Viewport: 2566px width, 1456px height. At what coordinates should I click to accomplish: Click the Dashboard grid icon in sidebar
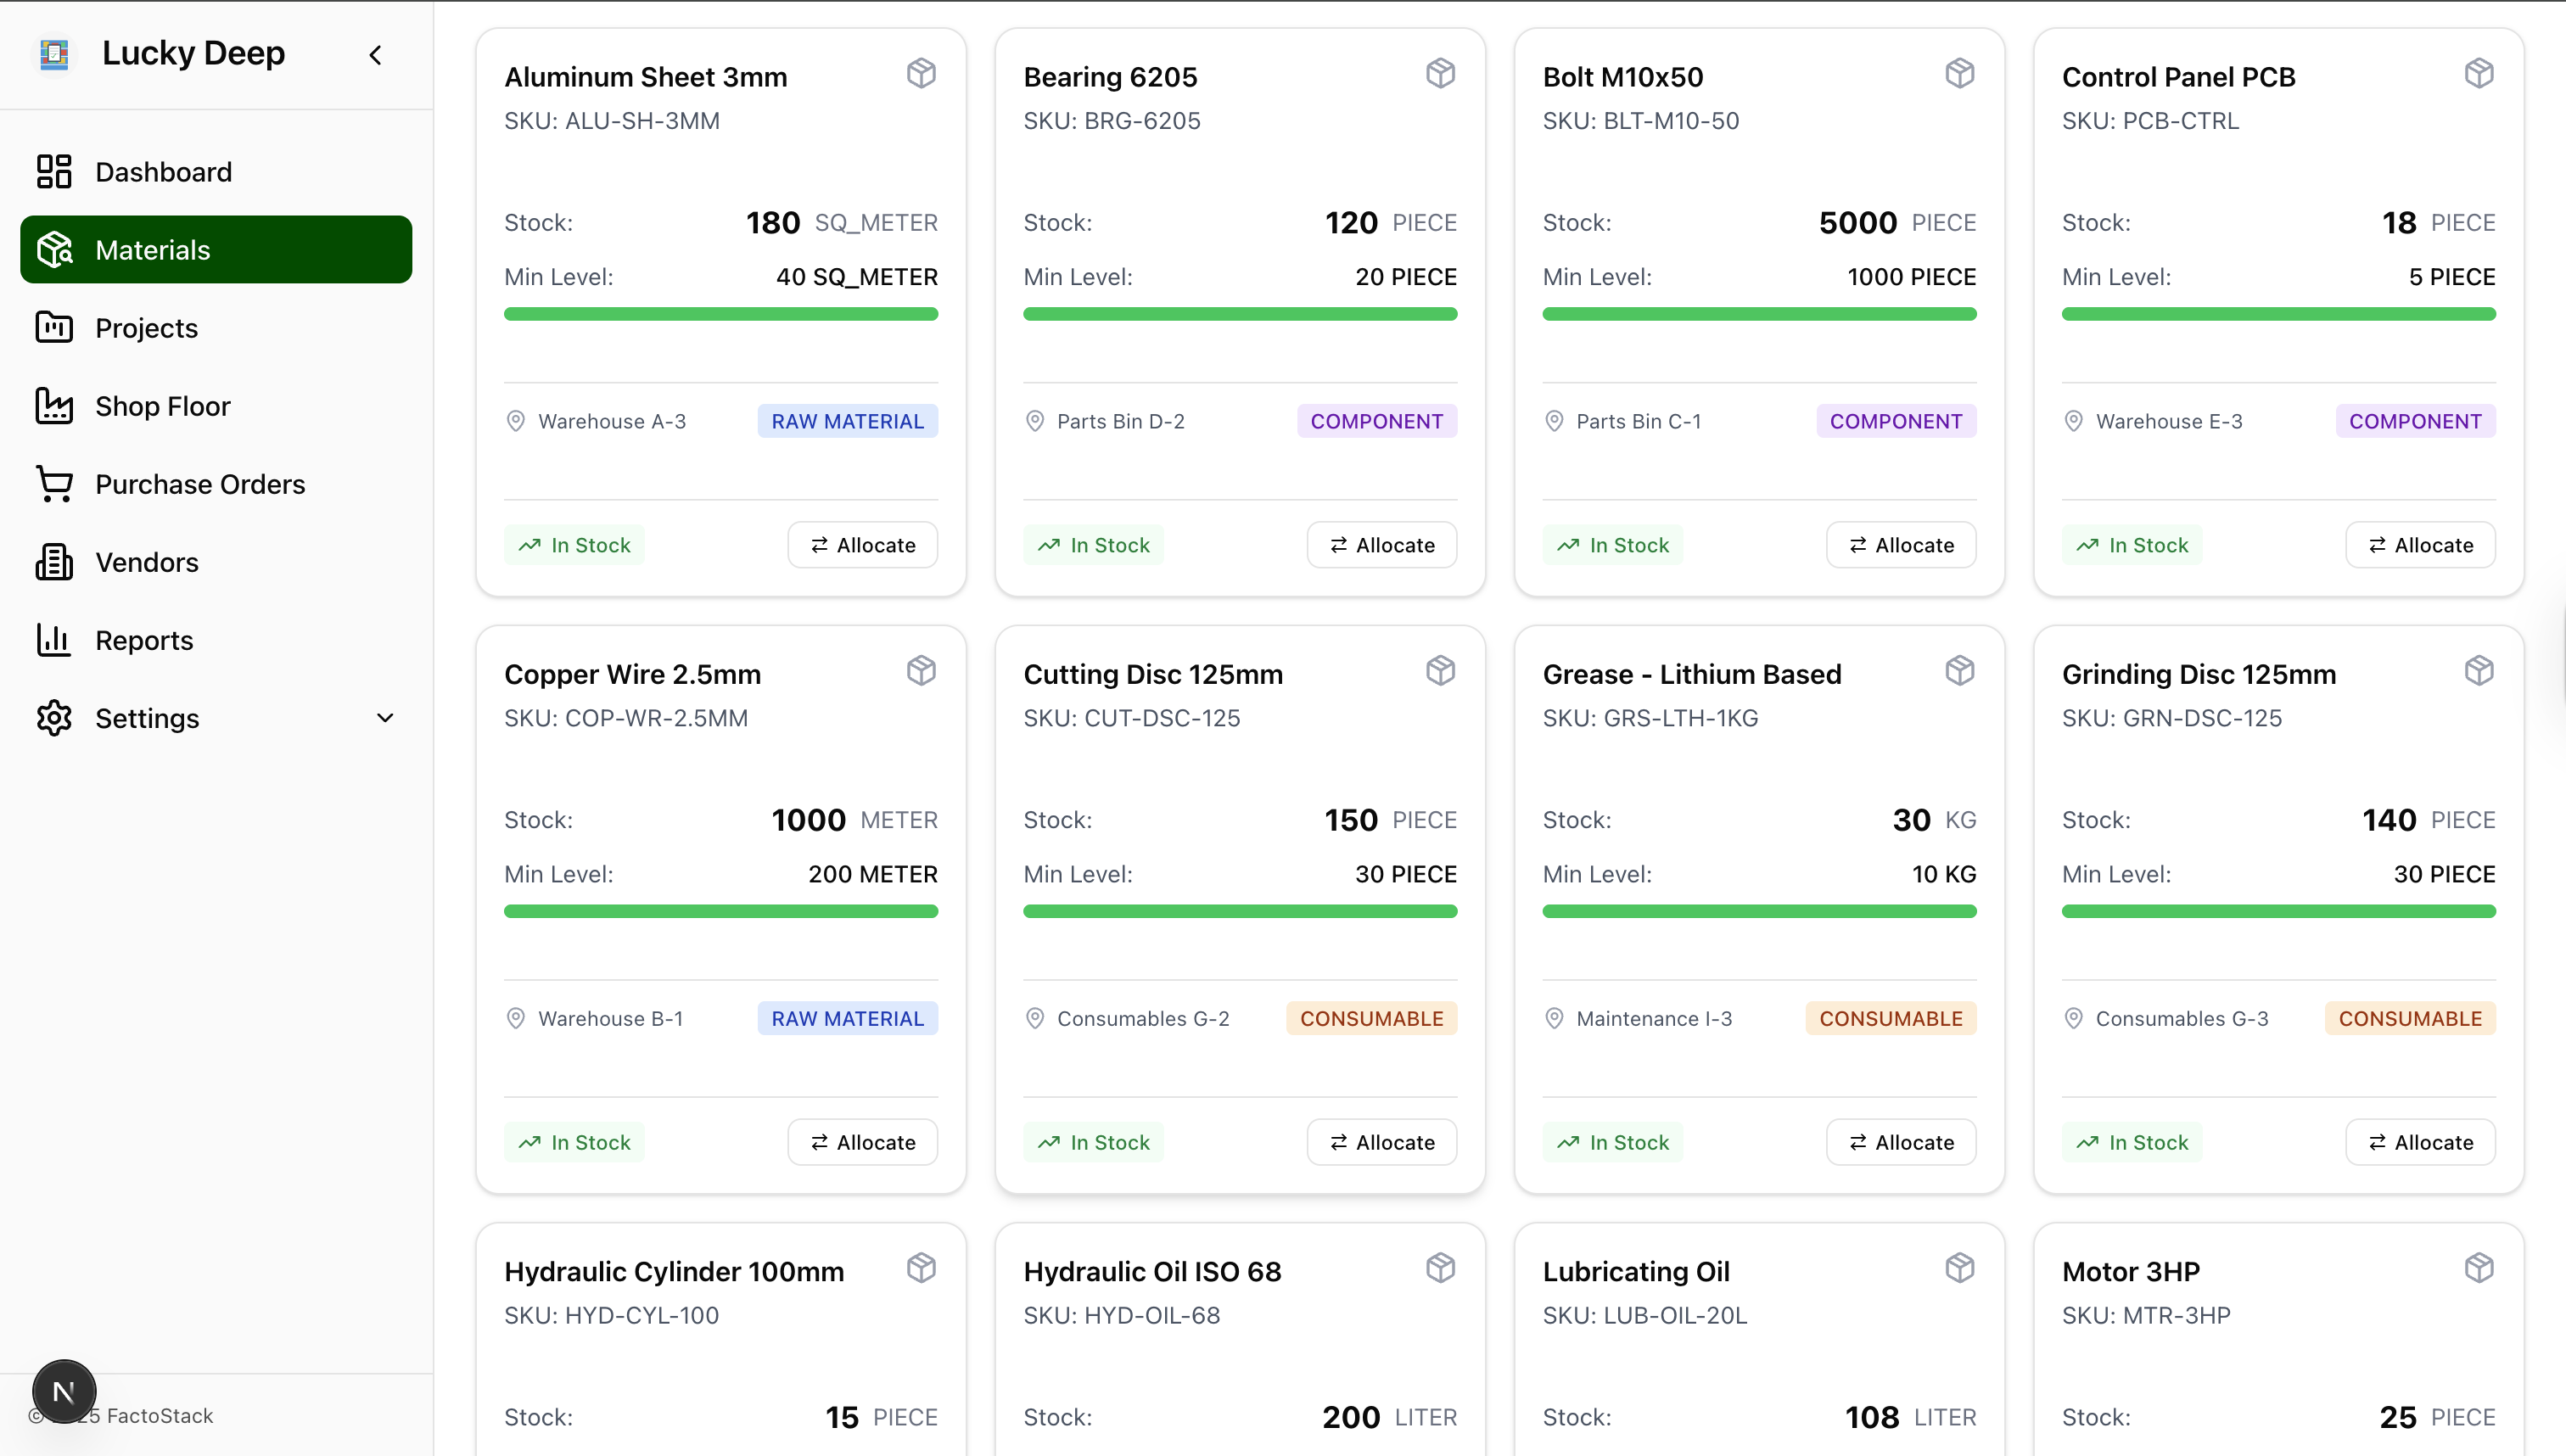(54, 171)
